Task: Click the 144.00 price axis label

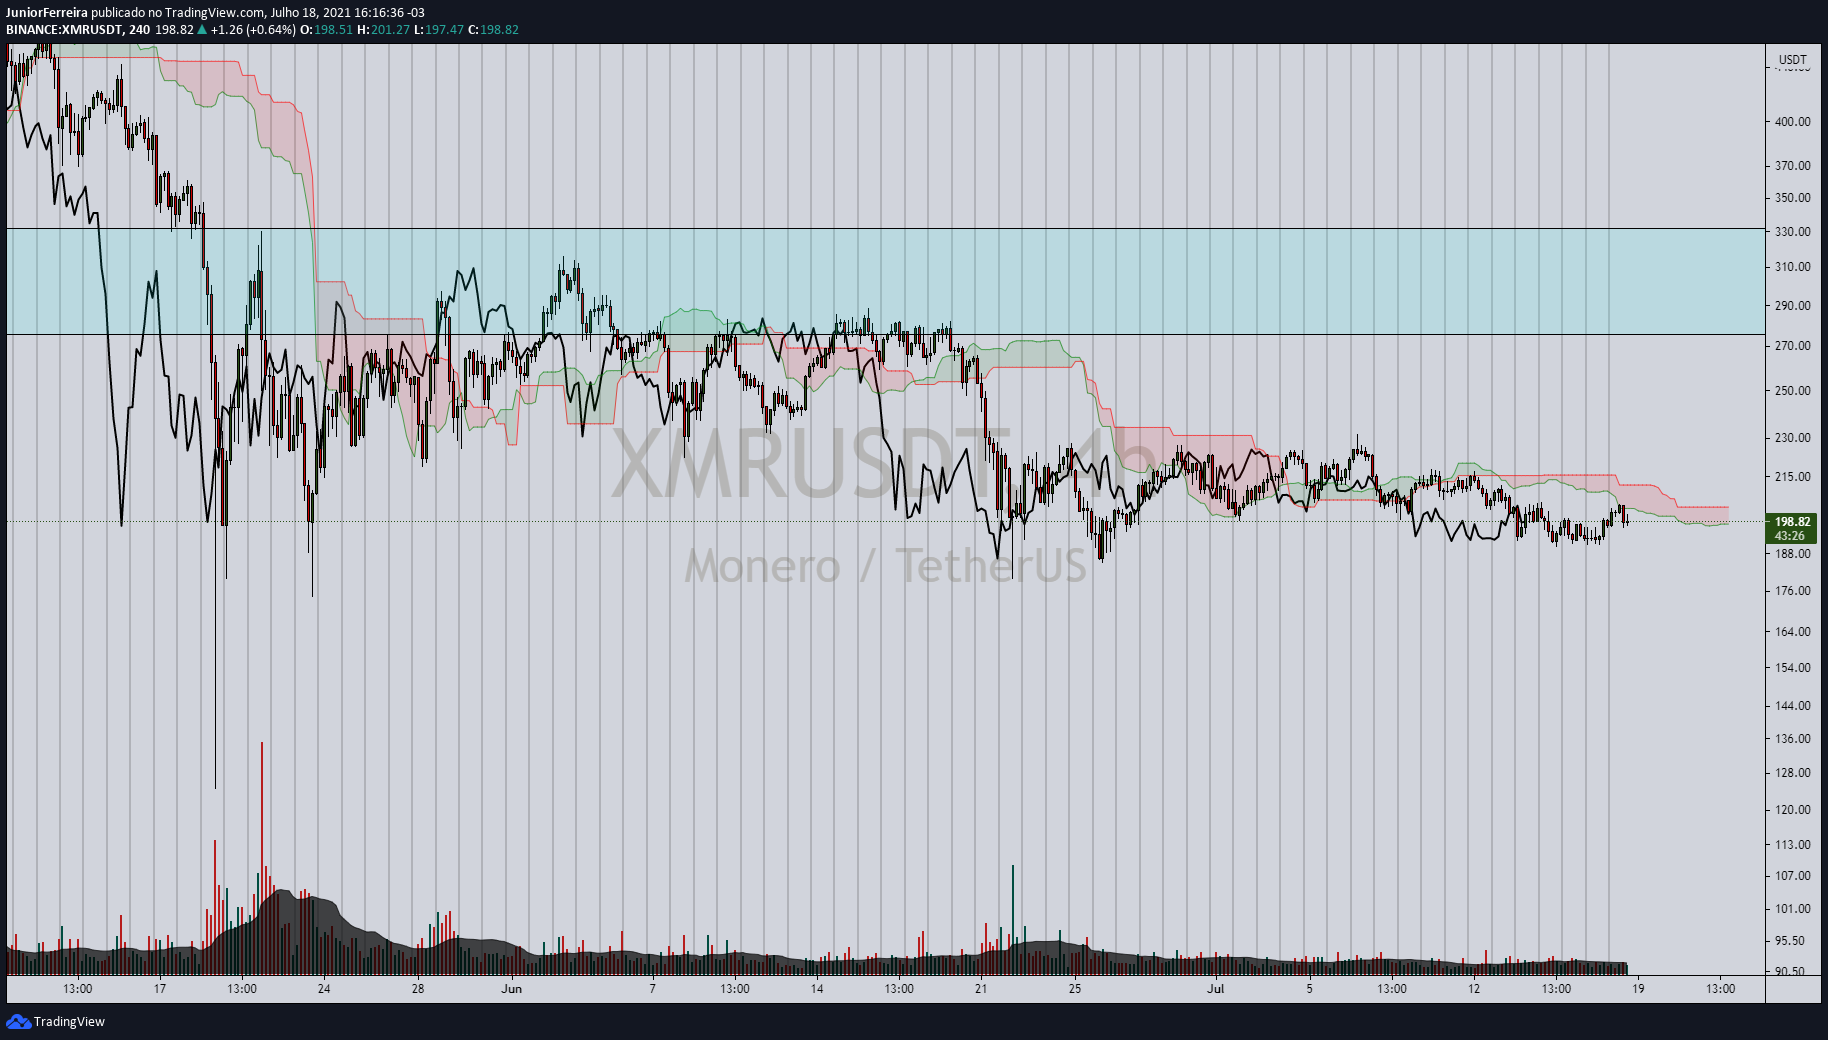Action: (x=1792, y=706)
